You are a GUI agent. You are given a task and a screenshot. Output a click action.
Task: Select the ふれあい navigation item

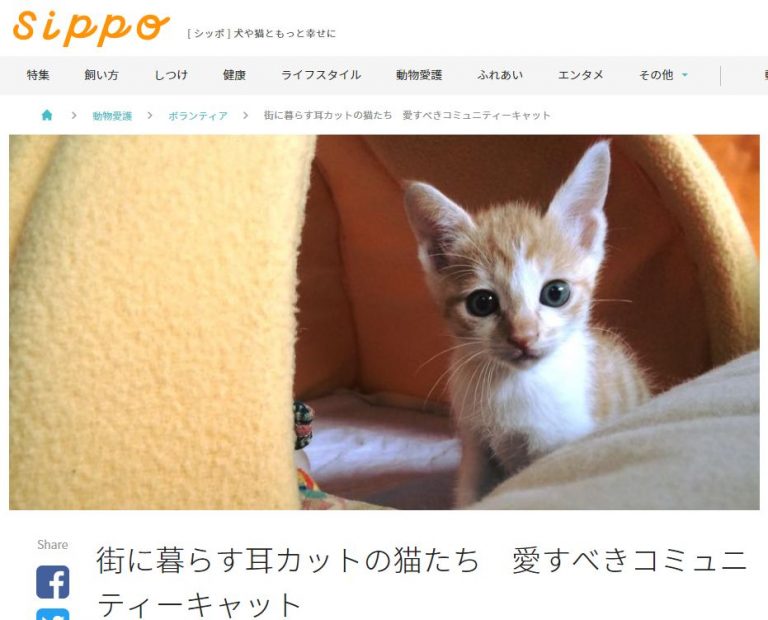(x=500, y=75)
